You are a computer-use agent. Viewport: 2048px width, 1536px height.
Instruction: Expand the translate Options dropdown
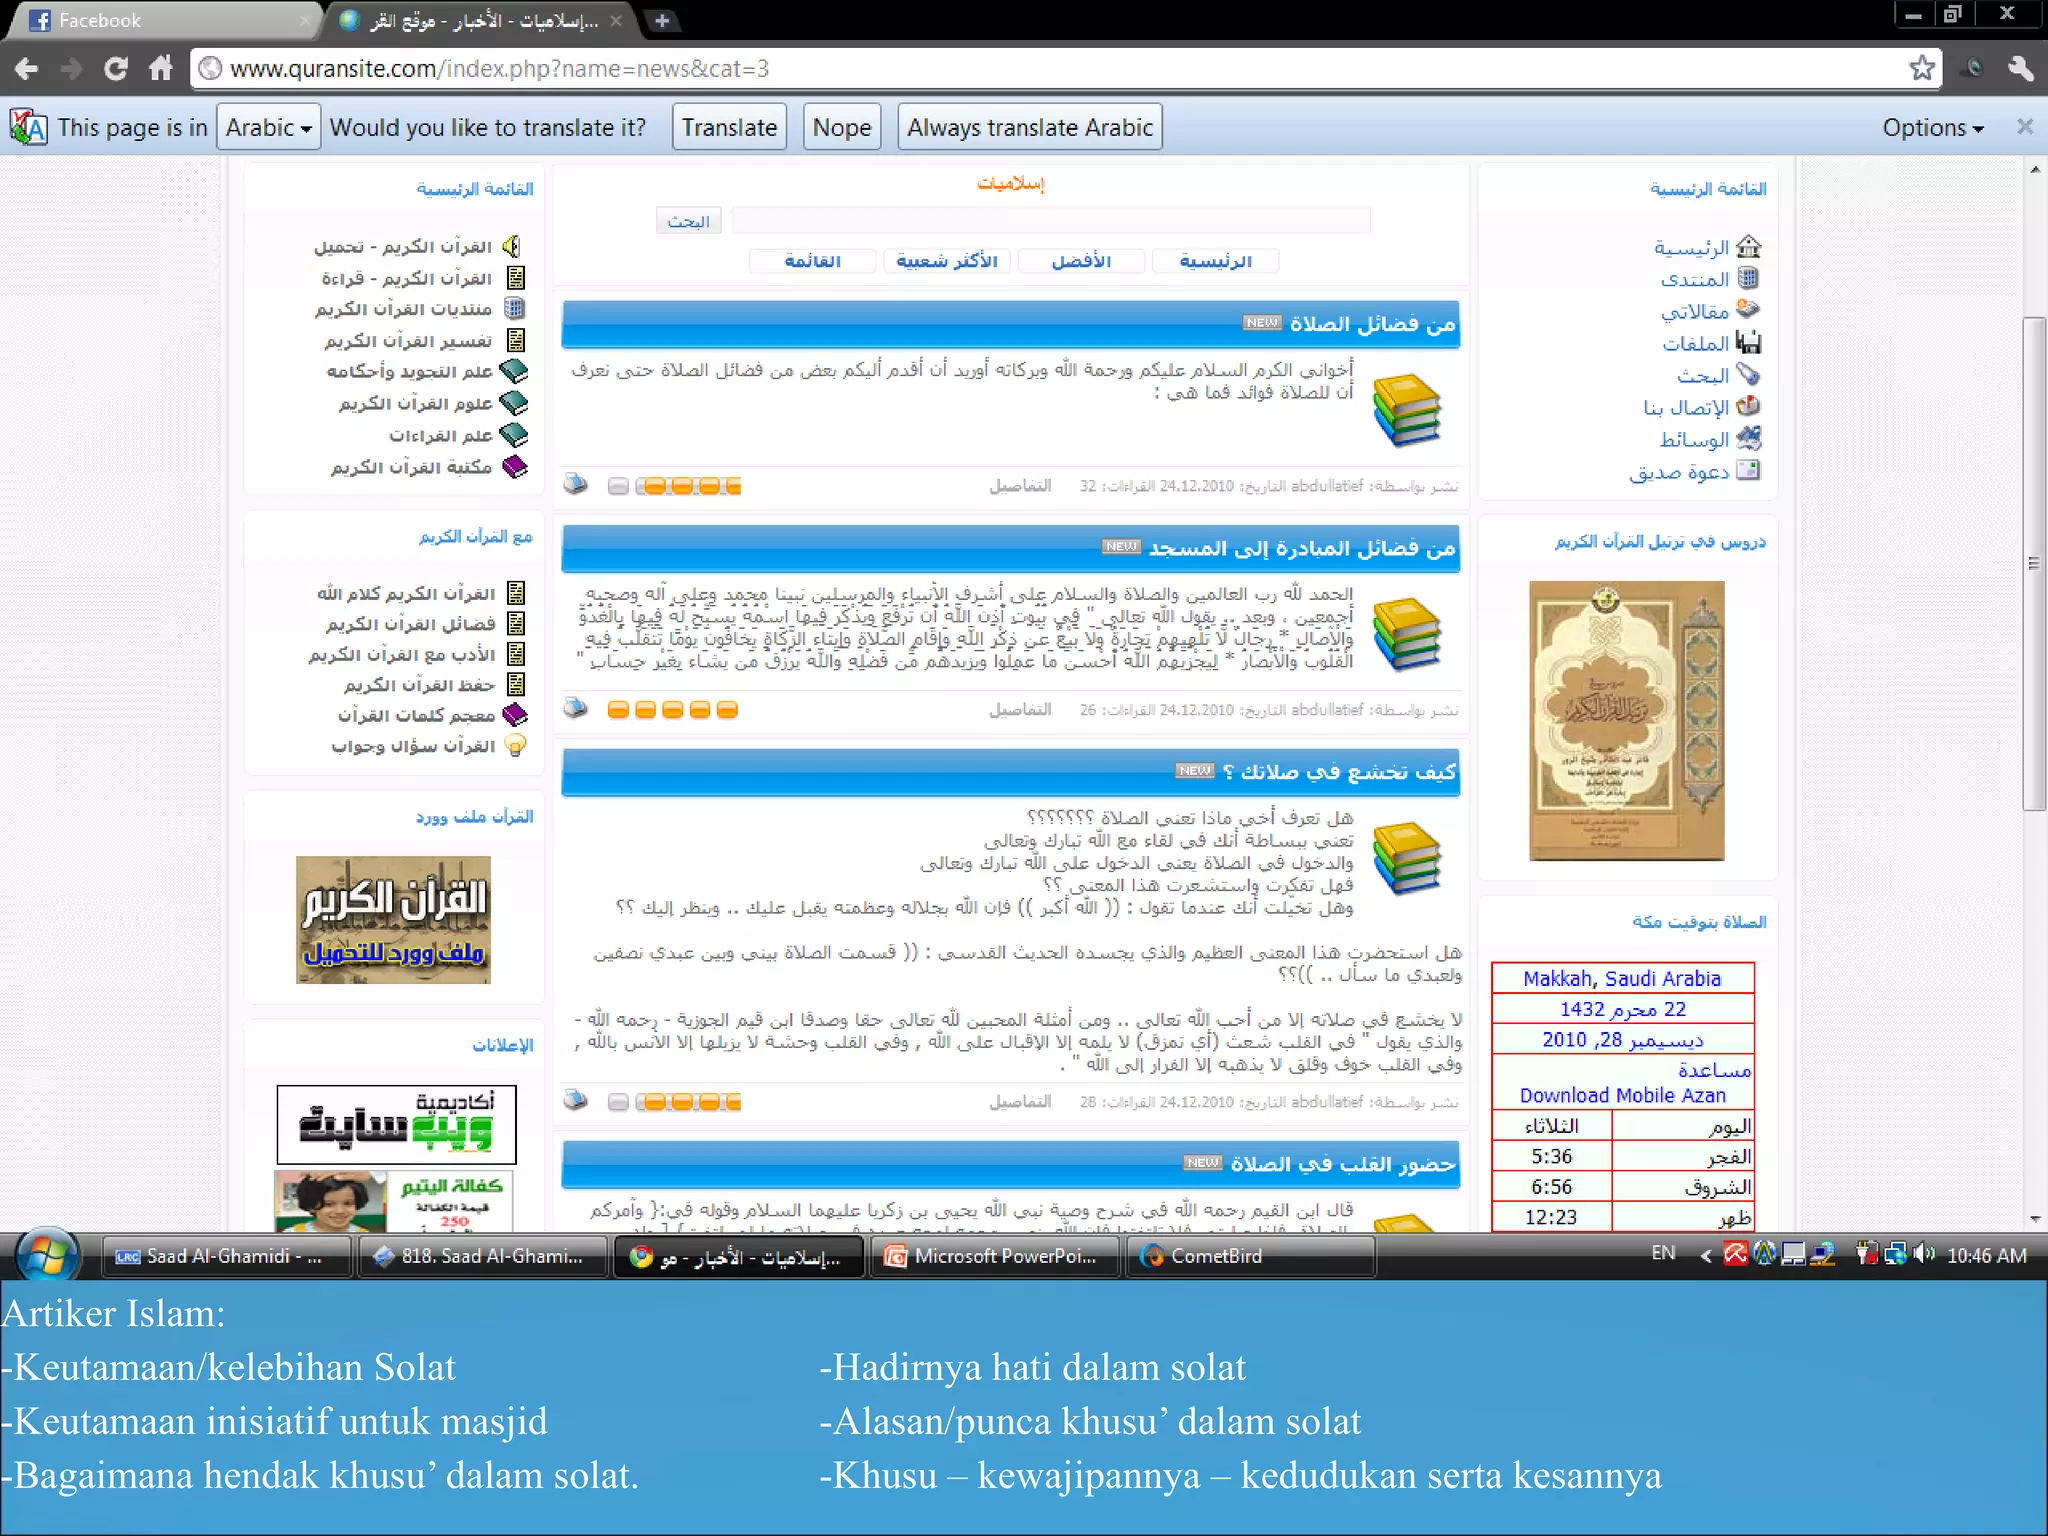tap(1932, 128)
